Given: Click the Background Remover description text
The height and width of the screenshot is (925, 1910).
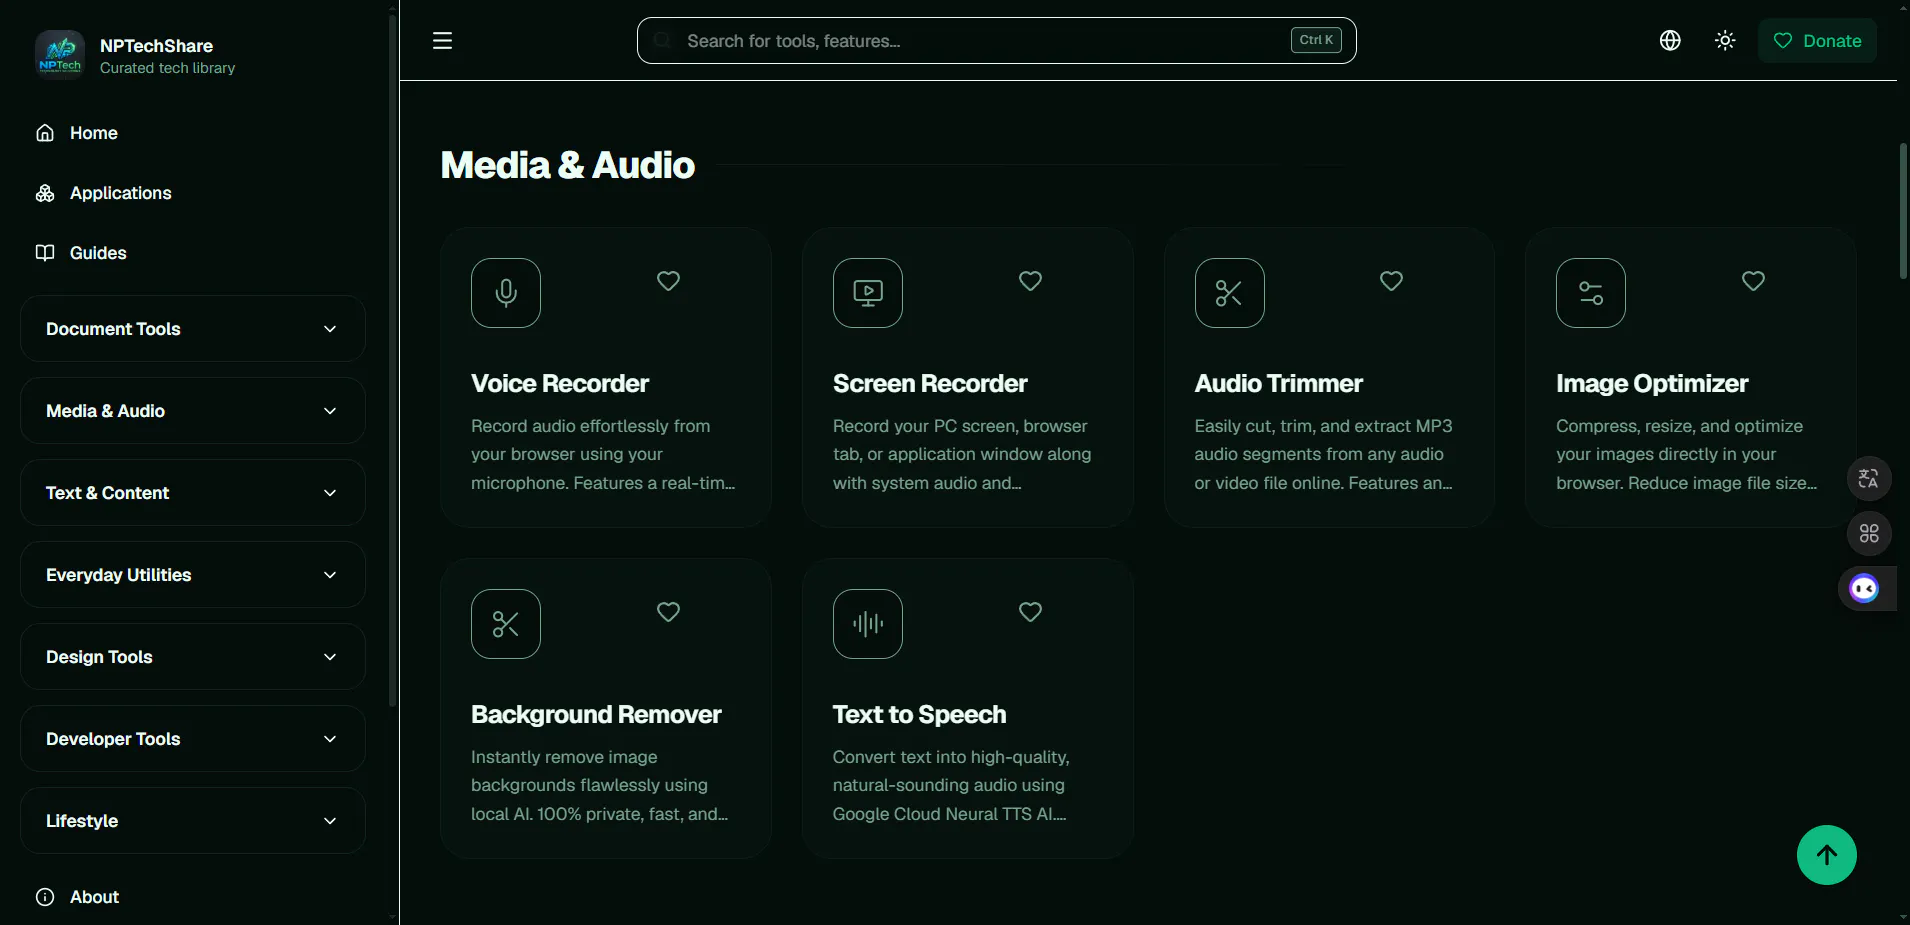Looking at the screenshot, I should 600,786.
